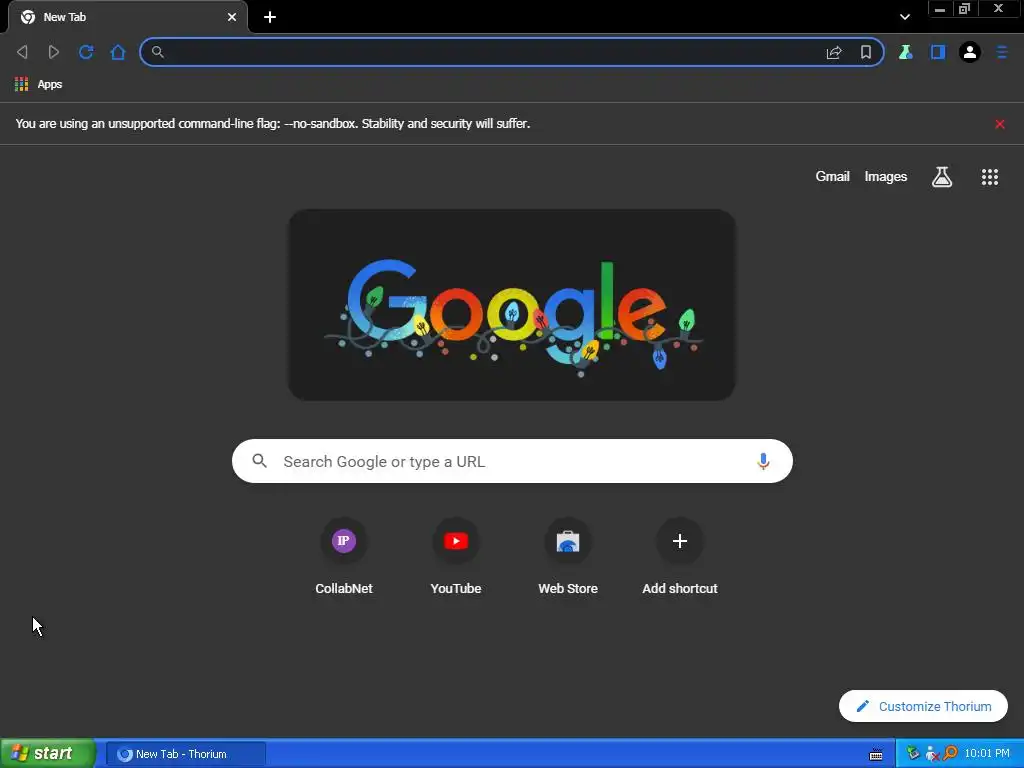Click the taskbar clock 10:01 PM
The height and width of the screenshot is (768, 1024).
(x=987, y=754)
